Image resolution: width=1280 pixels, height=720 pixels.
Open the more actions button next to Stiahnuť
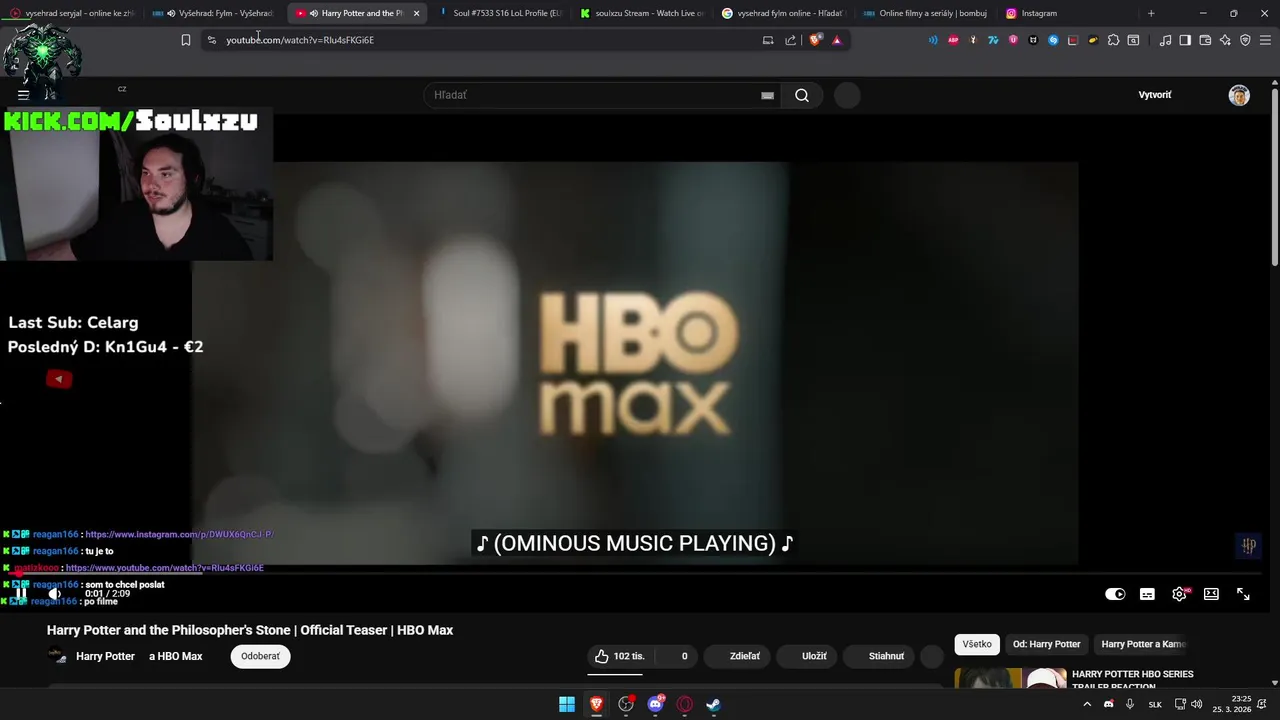[x=931, y=656]
